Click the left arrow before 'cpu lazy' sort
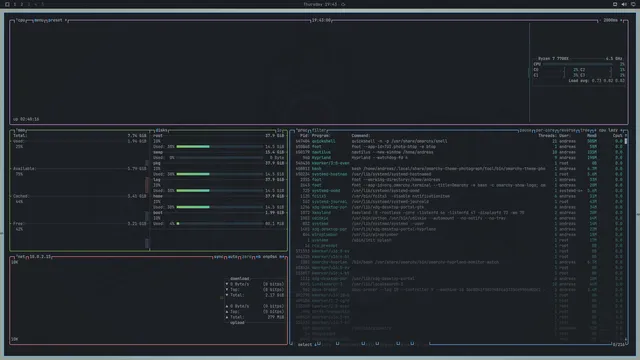 596,131
